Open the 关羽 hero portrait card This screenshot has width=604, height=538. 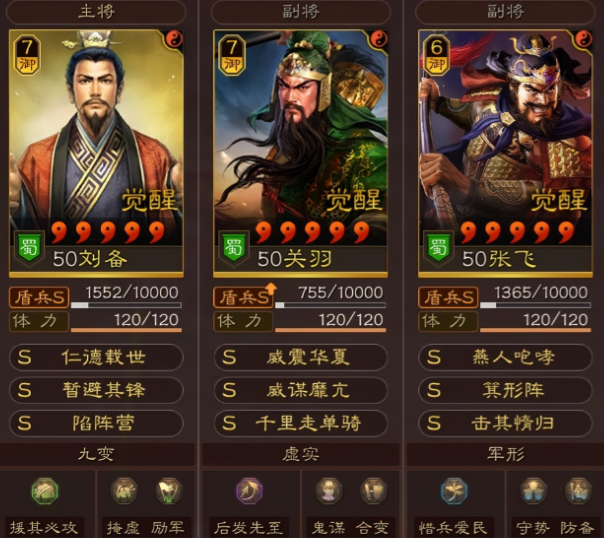(300, 153)
